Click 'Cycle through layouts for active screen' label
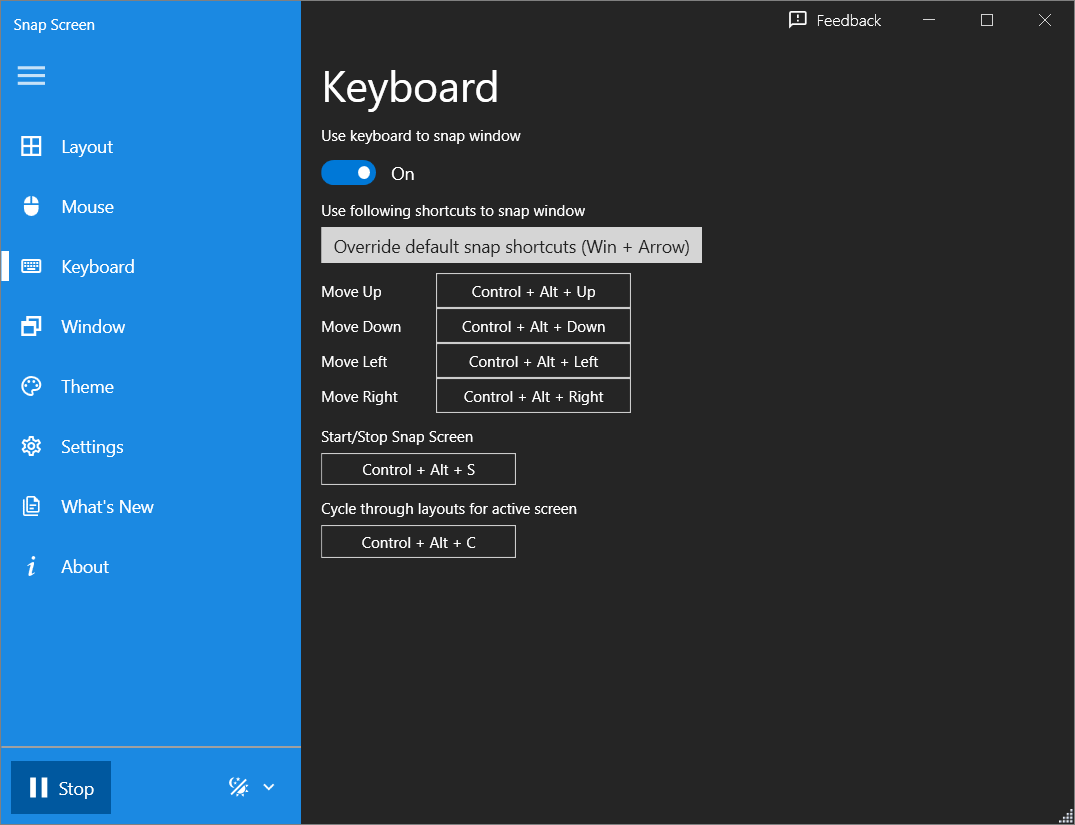 (449, 509)
